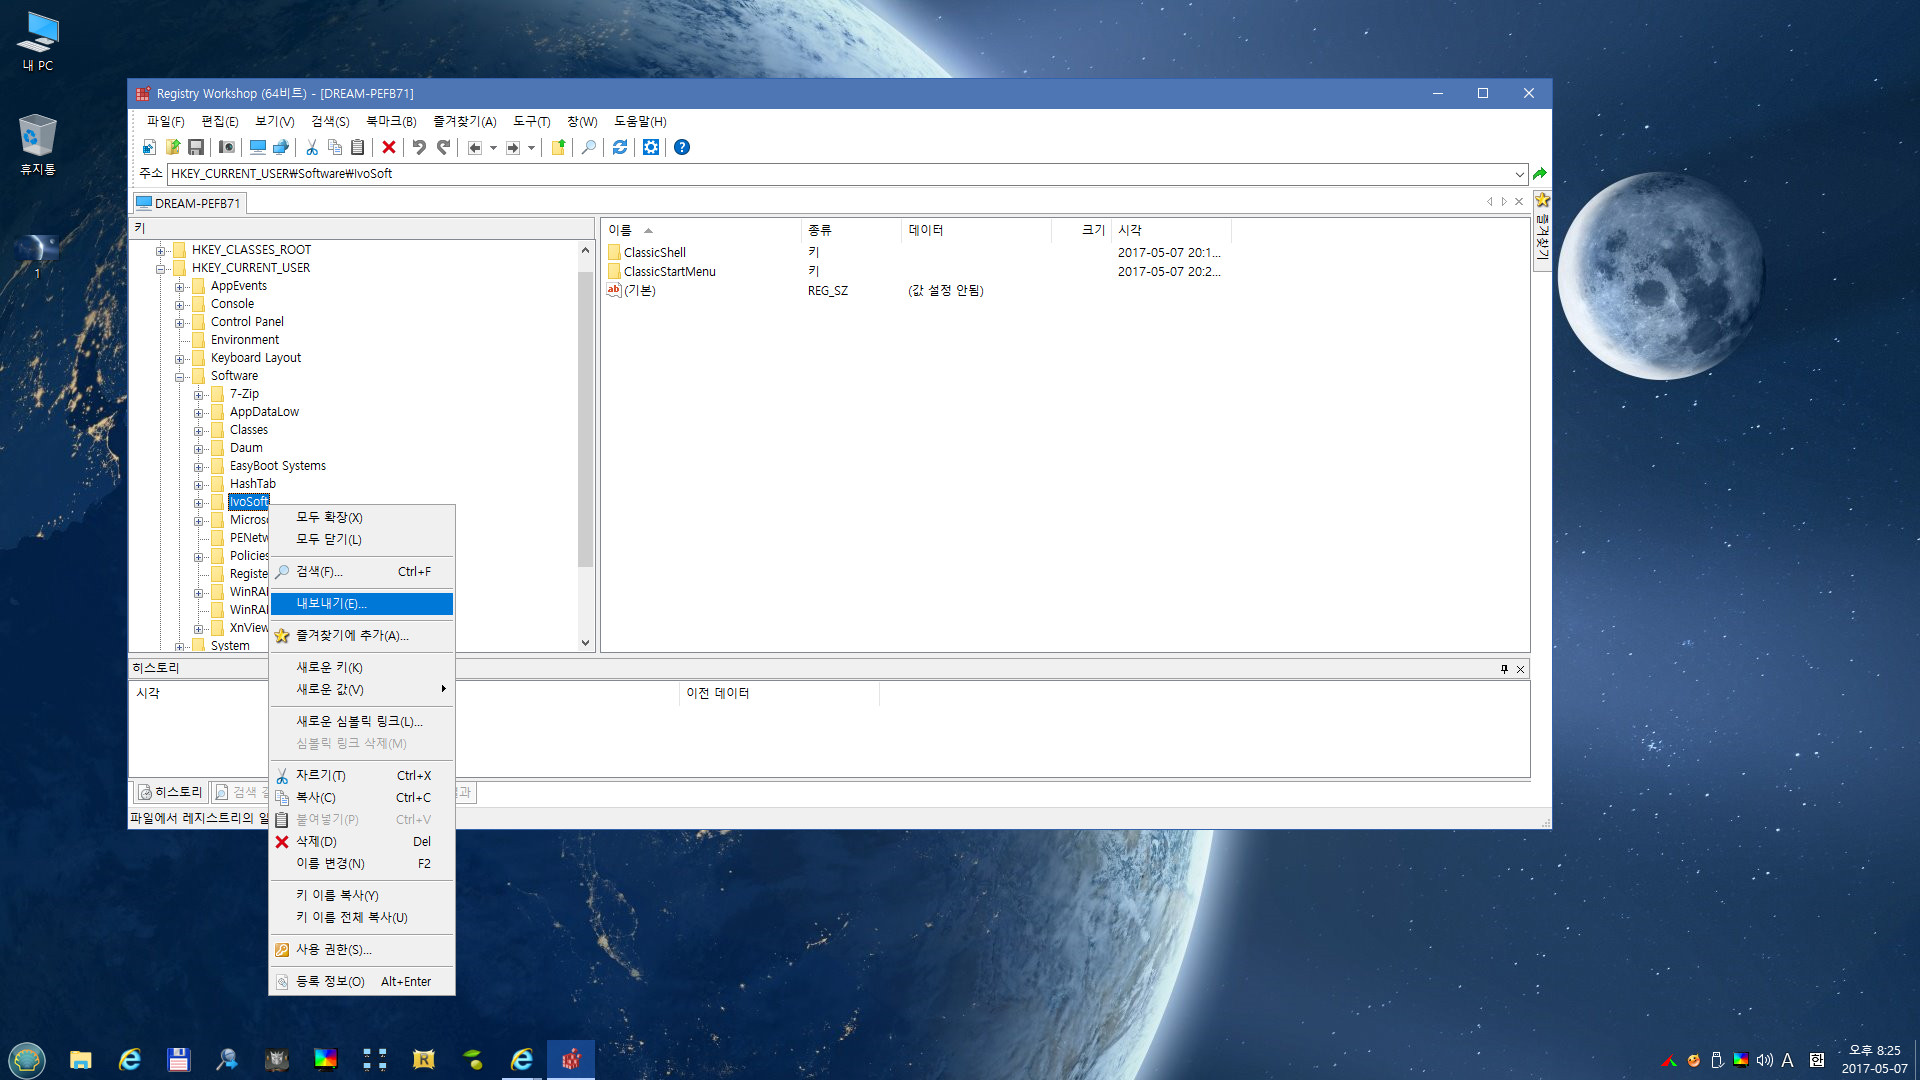Click the export registry file toolbar icon

173,148
